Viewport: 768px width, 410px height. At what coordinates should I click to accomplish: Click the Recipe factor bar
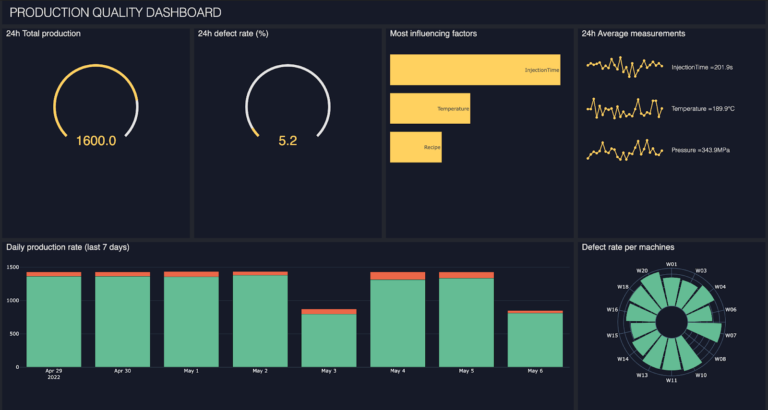pos(416,147)
